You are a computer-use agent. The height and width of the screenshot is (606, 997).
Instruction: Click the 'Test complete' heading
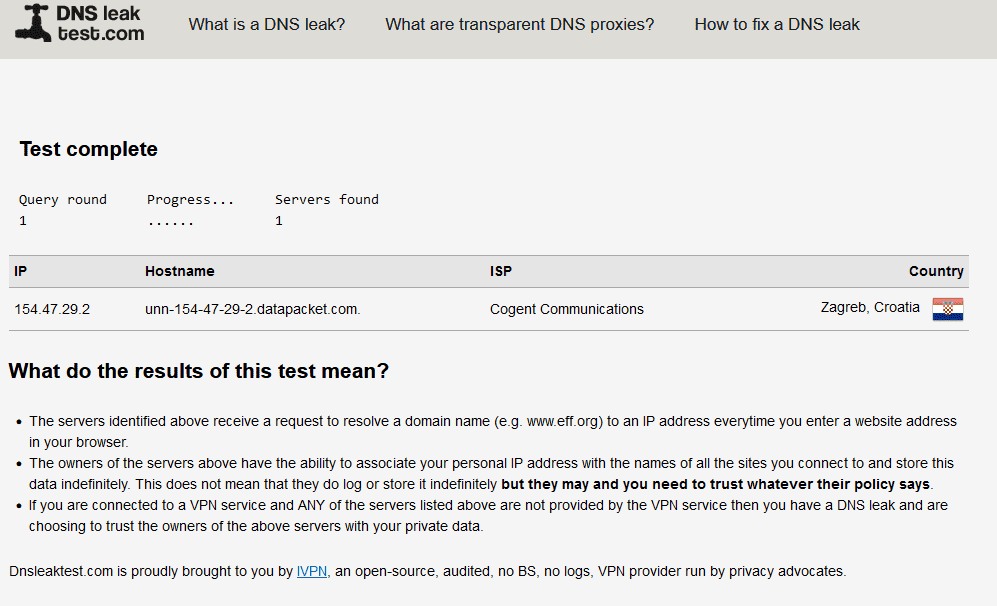[x=88, y=149]
